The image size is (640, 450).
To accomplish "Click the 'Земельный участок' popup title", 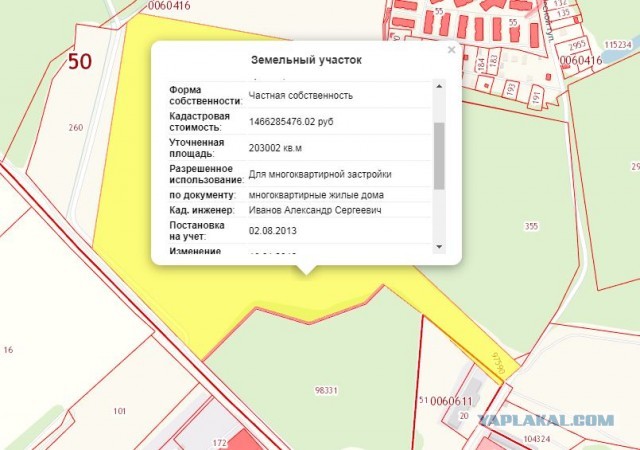I will pos(306,60).
